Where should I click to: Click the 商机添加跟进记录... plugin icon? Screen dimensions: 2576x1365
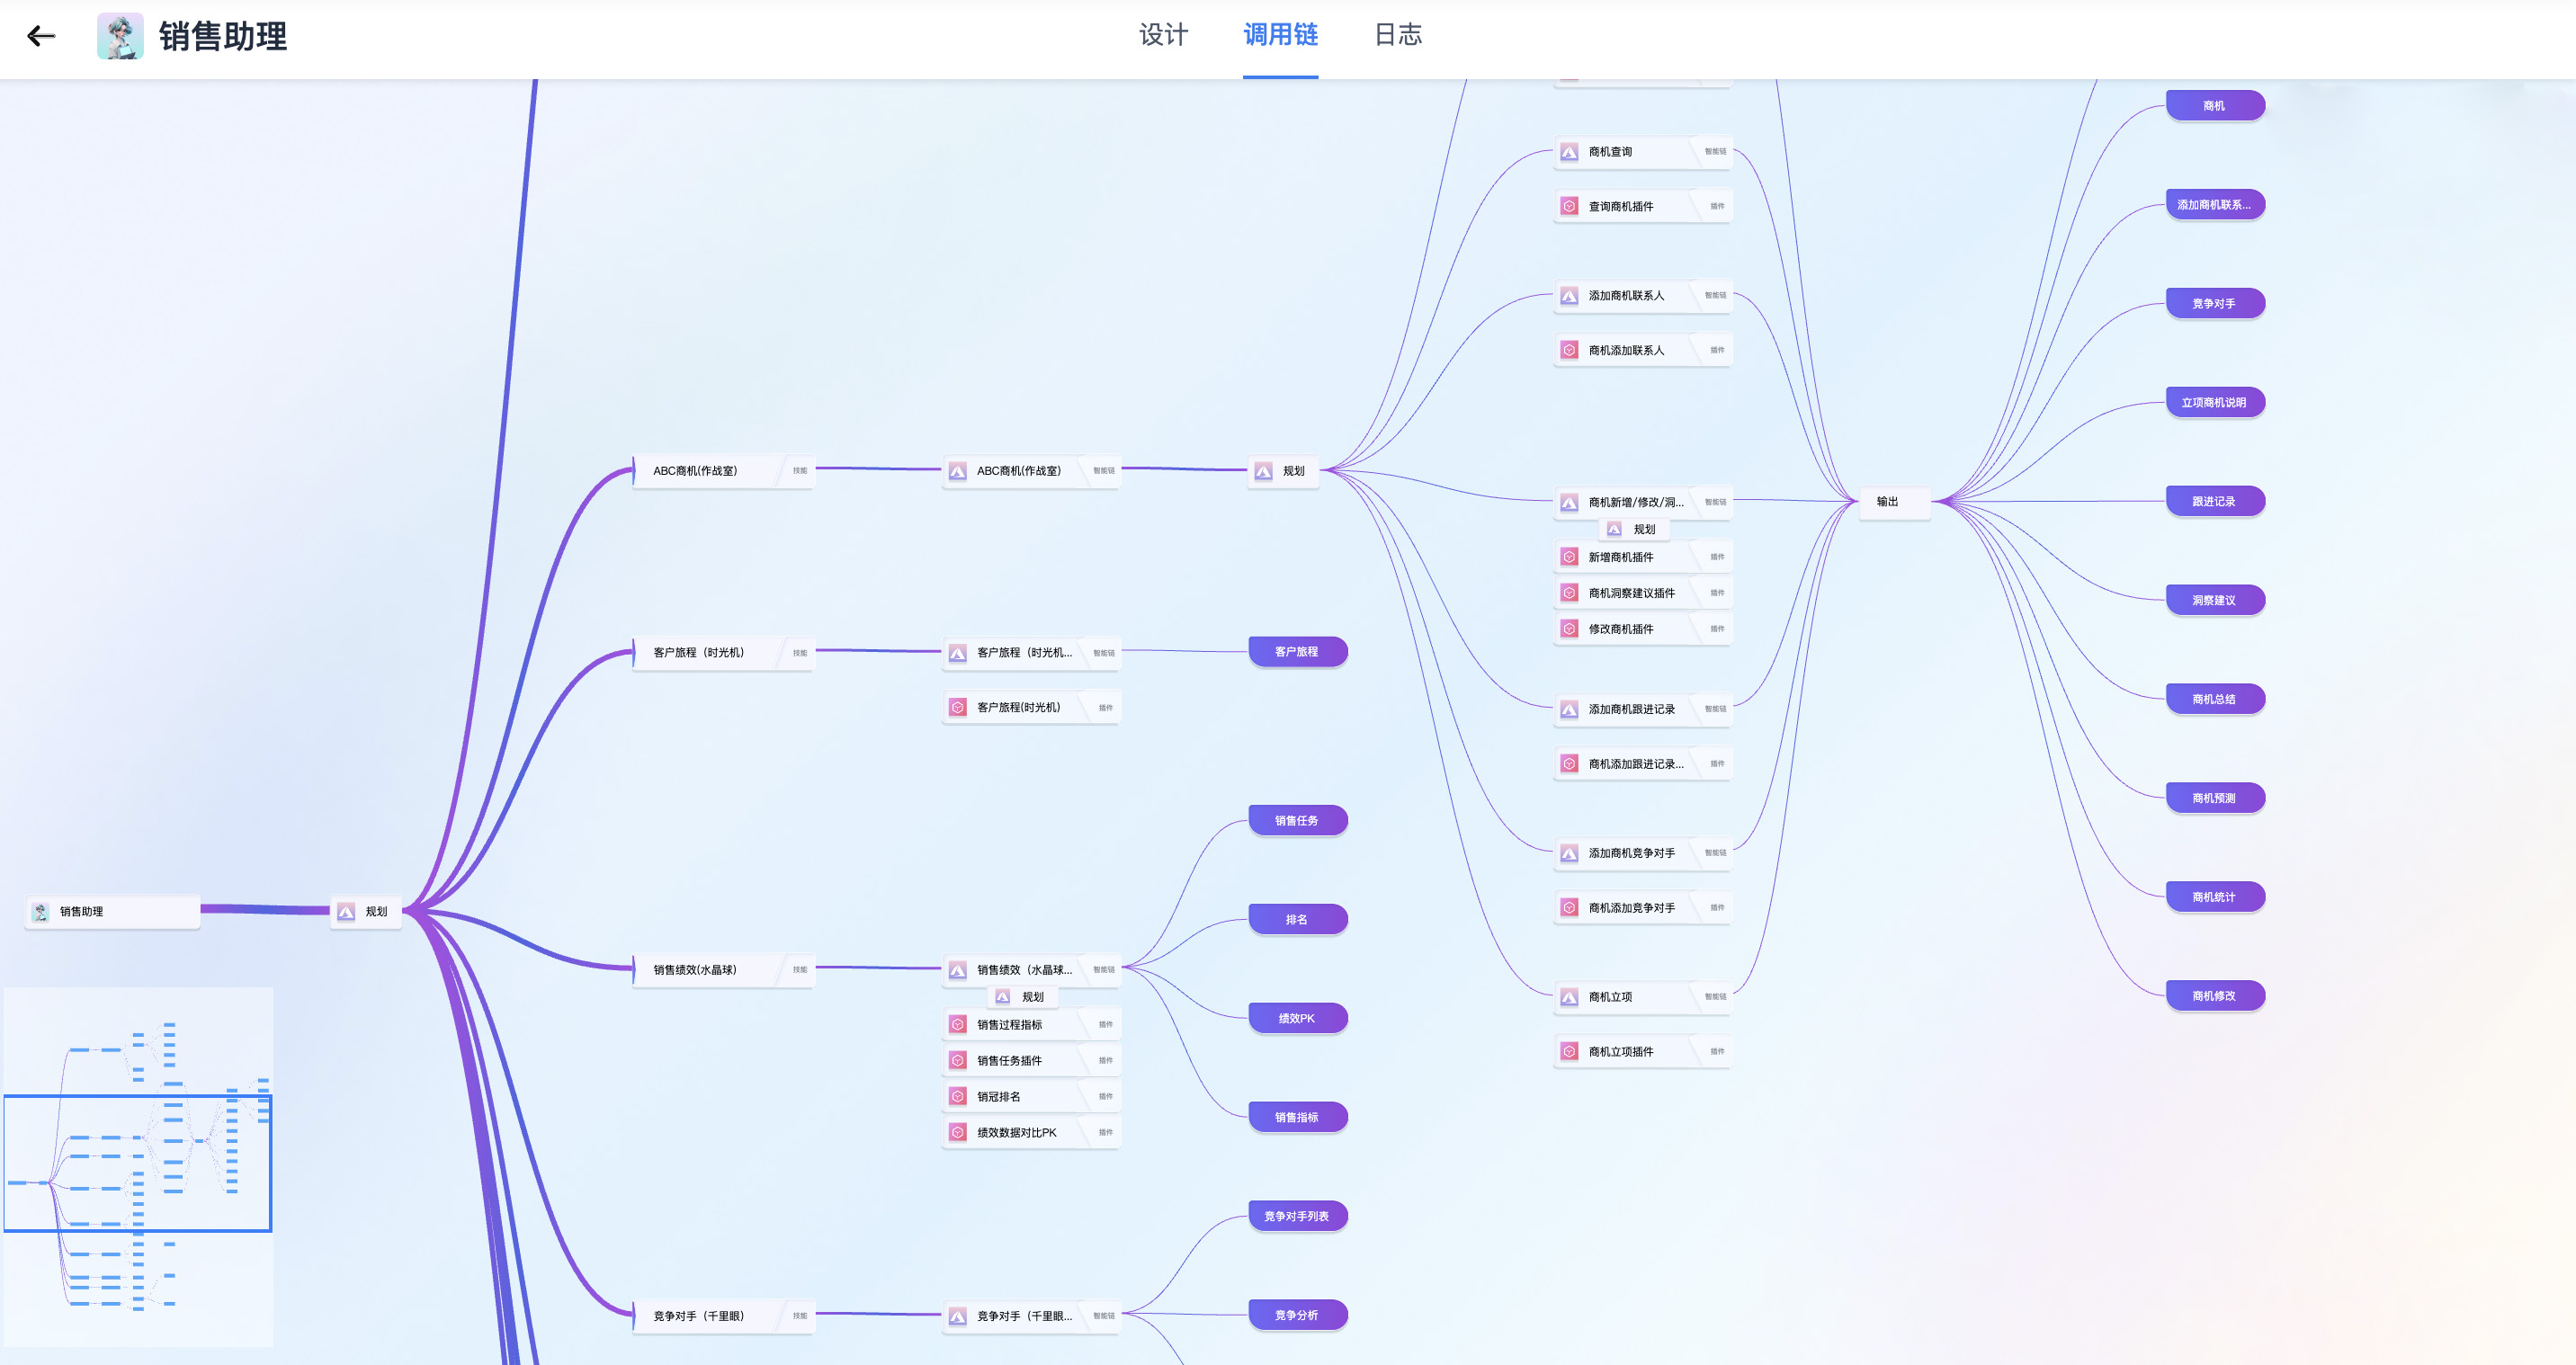(x=1569, y=764)
